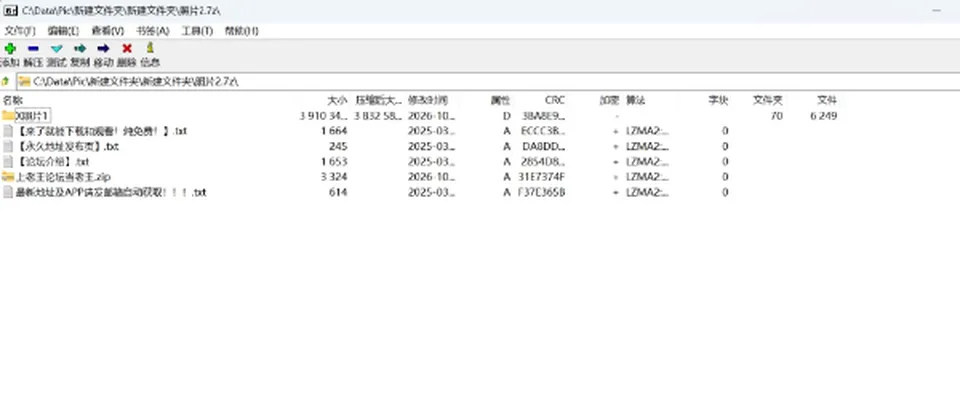Viewport: 960px width, 398px height.
Task: Click the green plus Add (添加) toolbar icon
Action: tap(10, 49)
